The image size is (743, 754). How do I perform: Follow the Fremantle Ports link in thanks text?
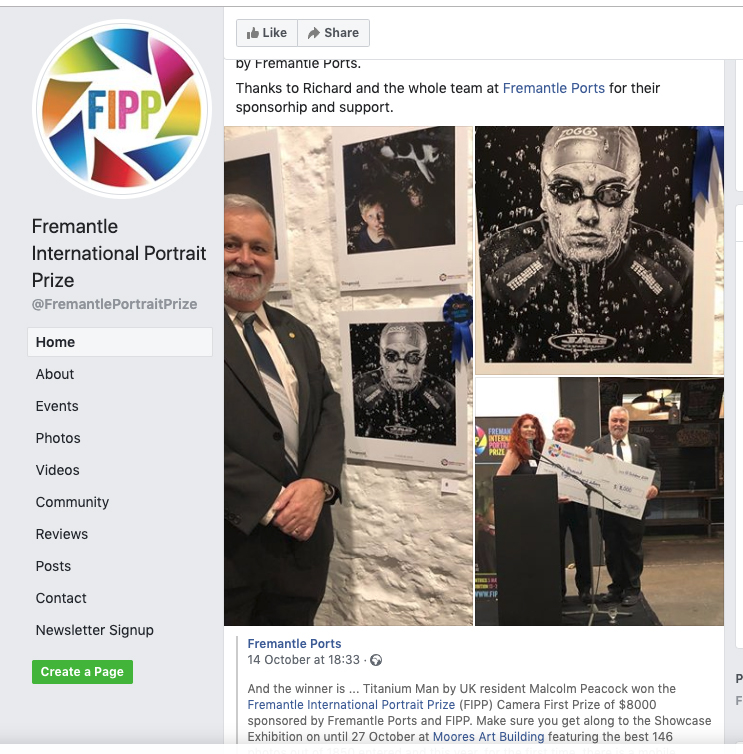tap(554, 88)
